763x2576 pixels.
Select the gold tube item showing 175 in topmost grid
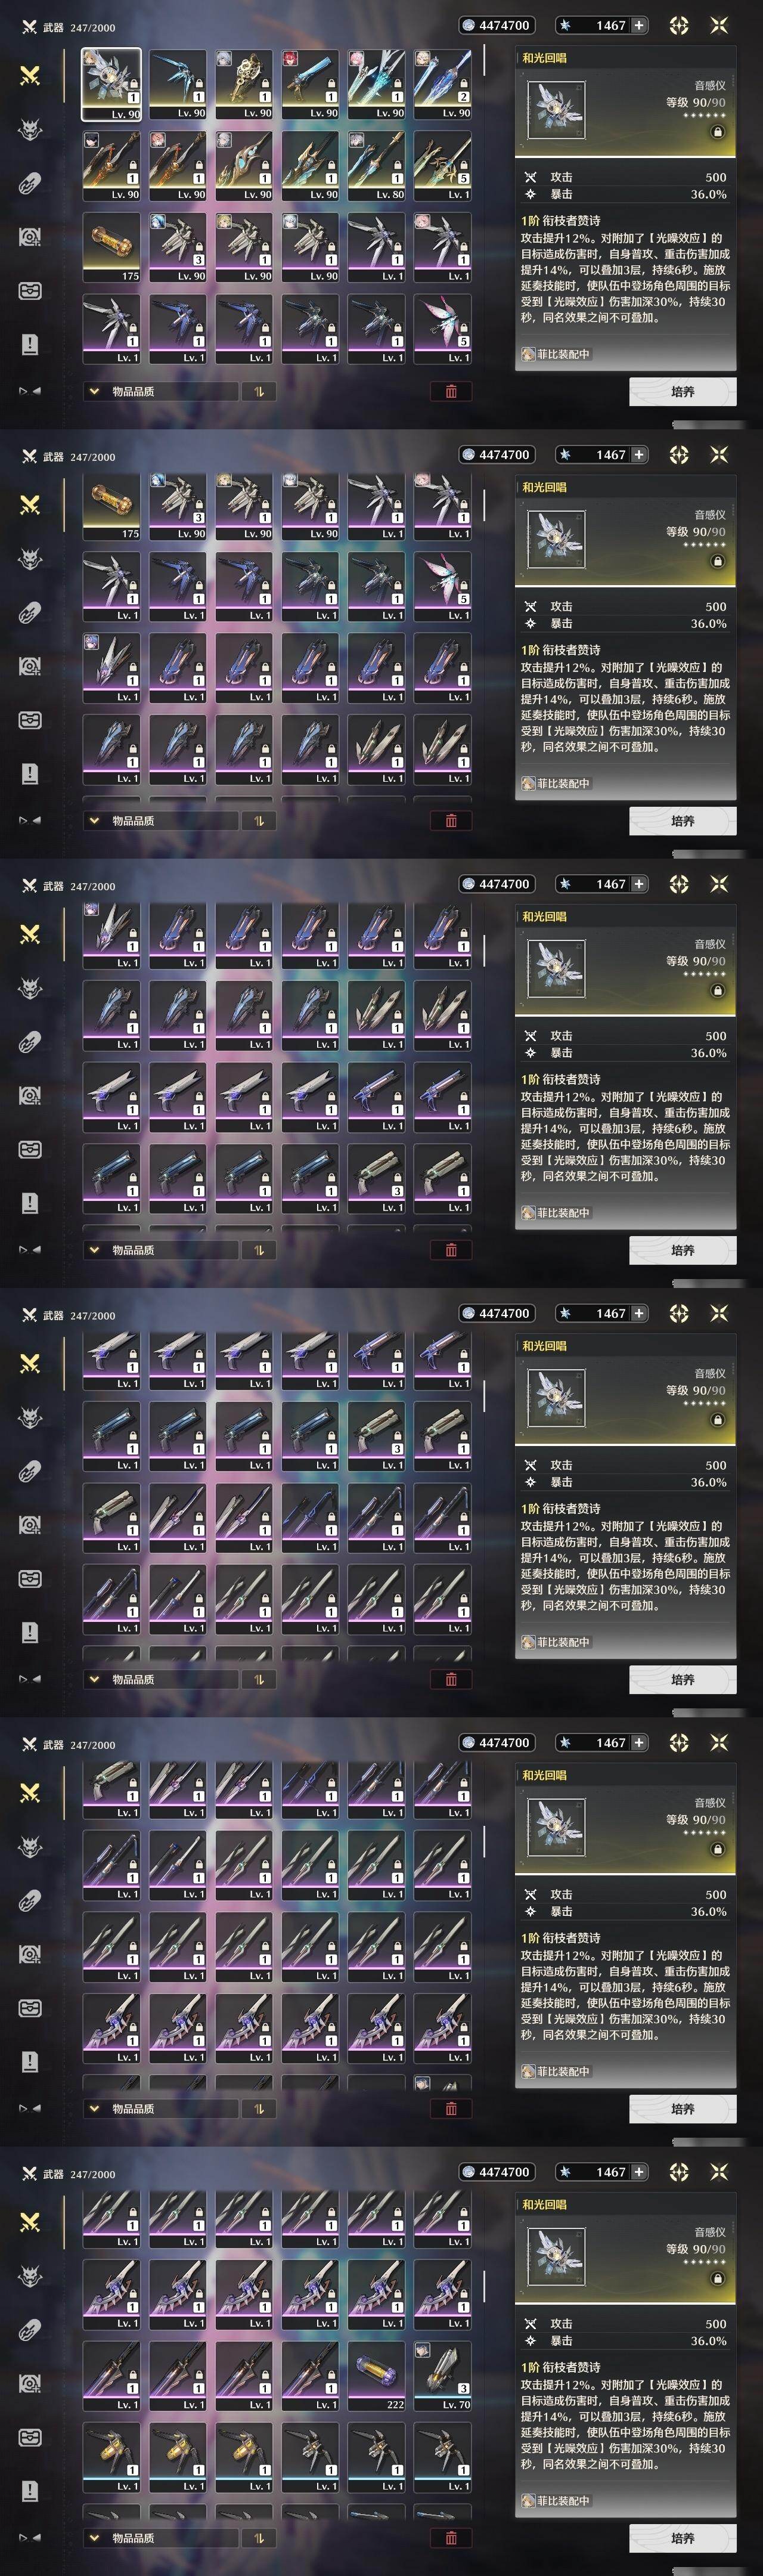[x=112, y=248]
